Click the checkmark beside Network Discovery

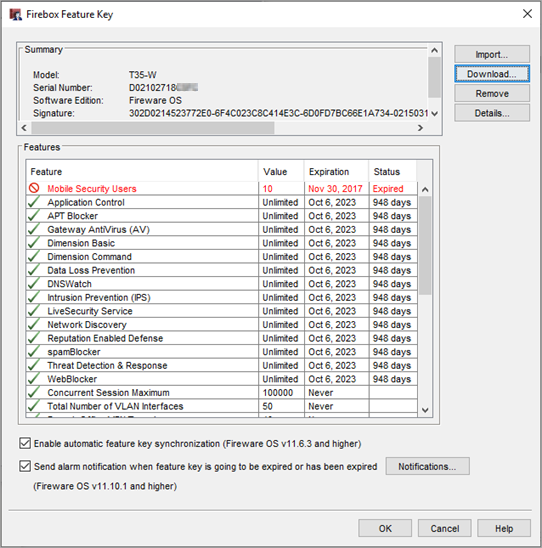tap(34, 325)
